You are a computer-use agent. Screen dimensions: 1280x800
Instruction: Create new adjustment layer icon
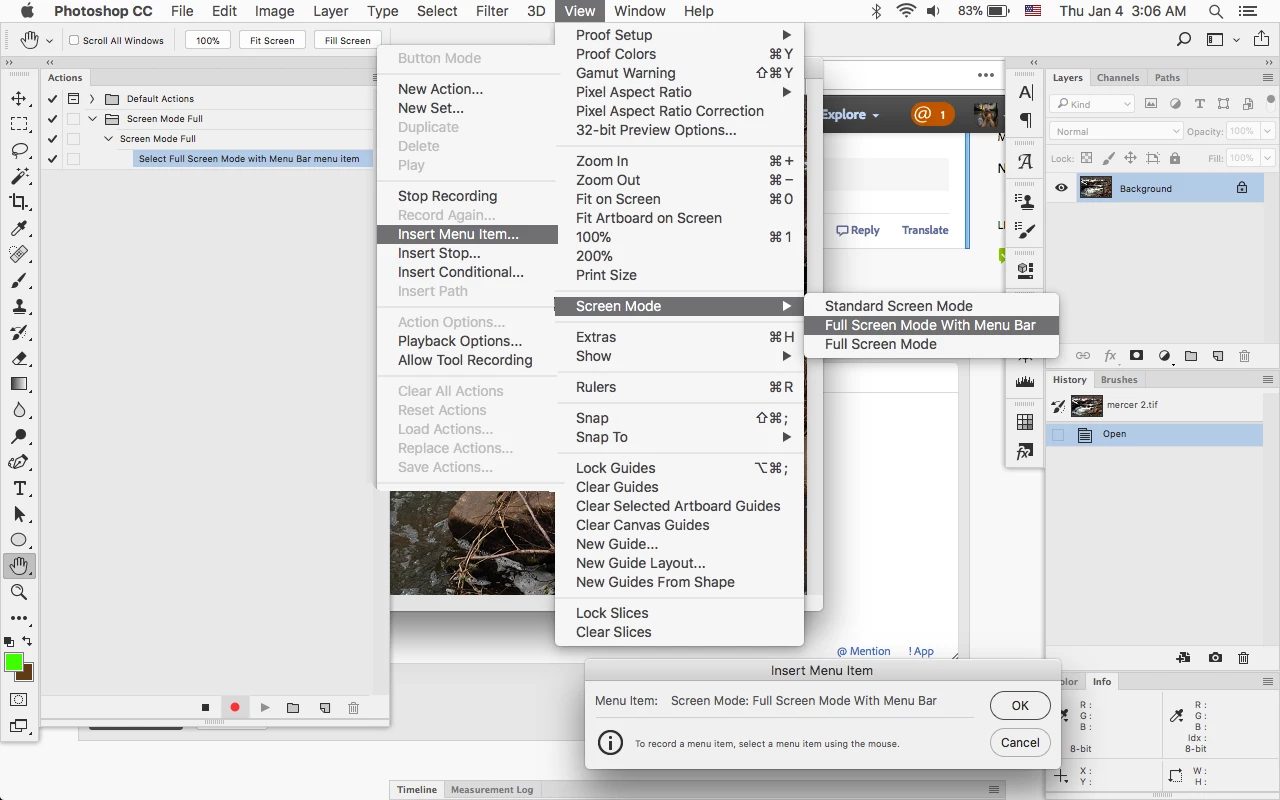click(1164, 355)
